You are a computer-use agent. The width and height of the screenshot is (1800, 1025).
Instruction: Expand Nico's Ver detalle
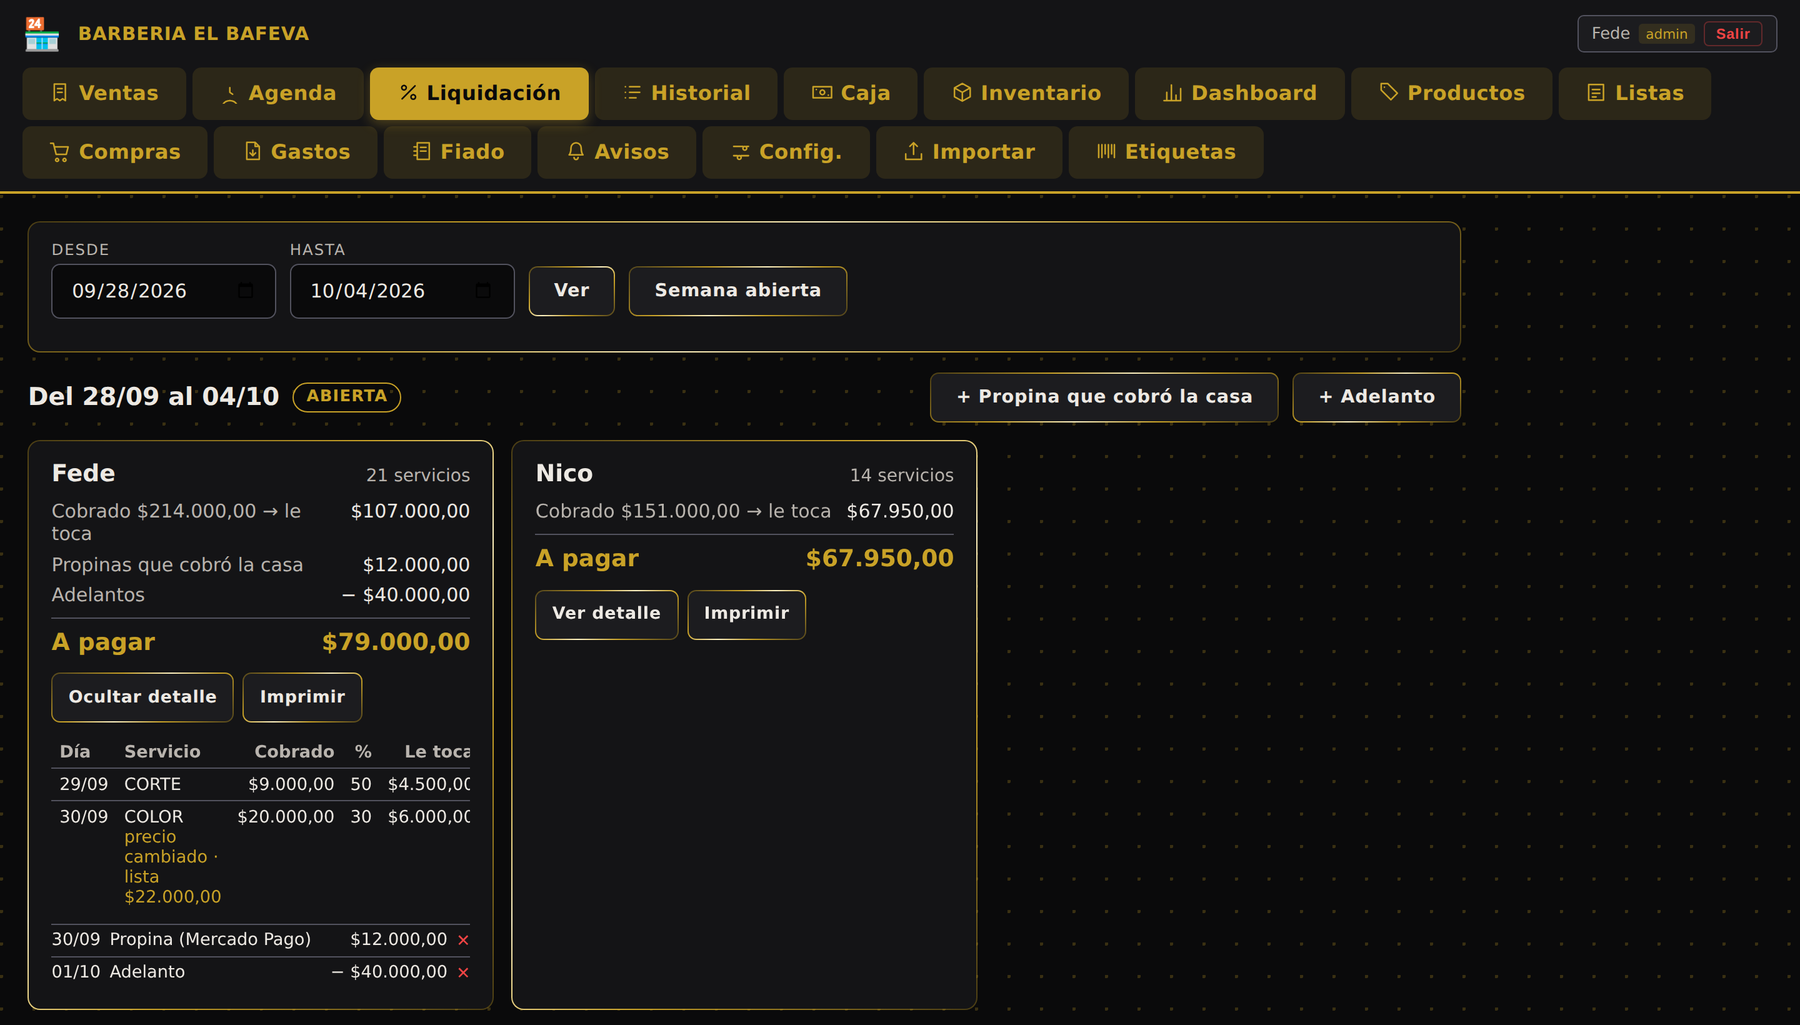(x=606, y=614)
